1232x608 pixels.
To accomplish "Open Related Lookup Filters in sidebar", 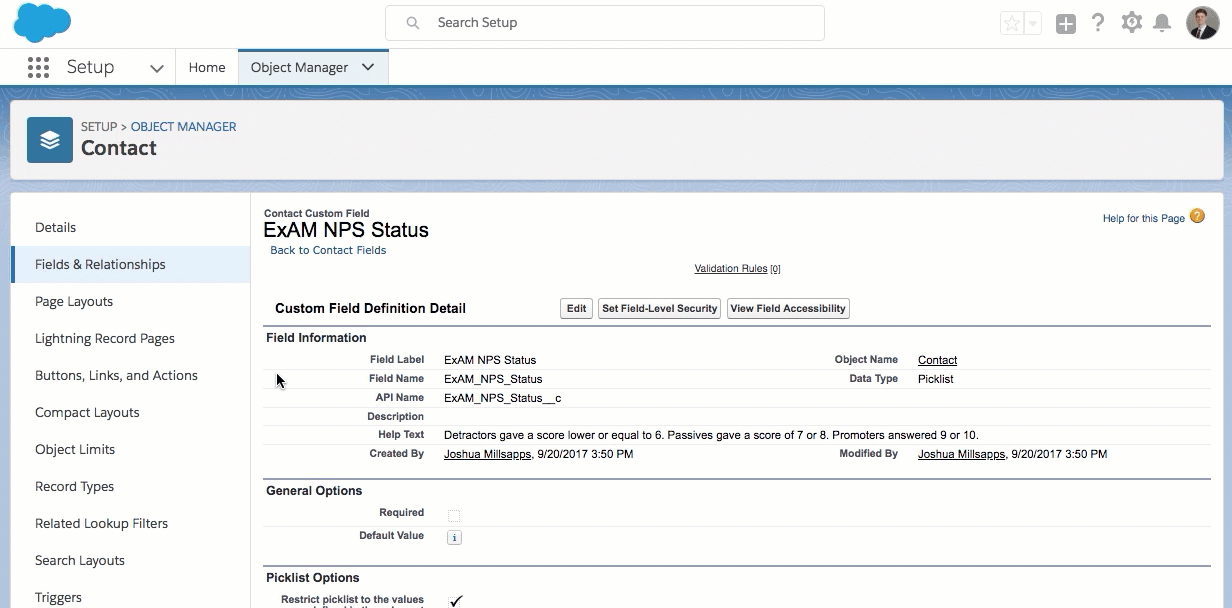I will (130, 524).
